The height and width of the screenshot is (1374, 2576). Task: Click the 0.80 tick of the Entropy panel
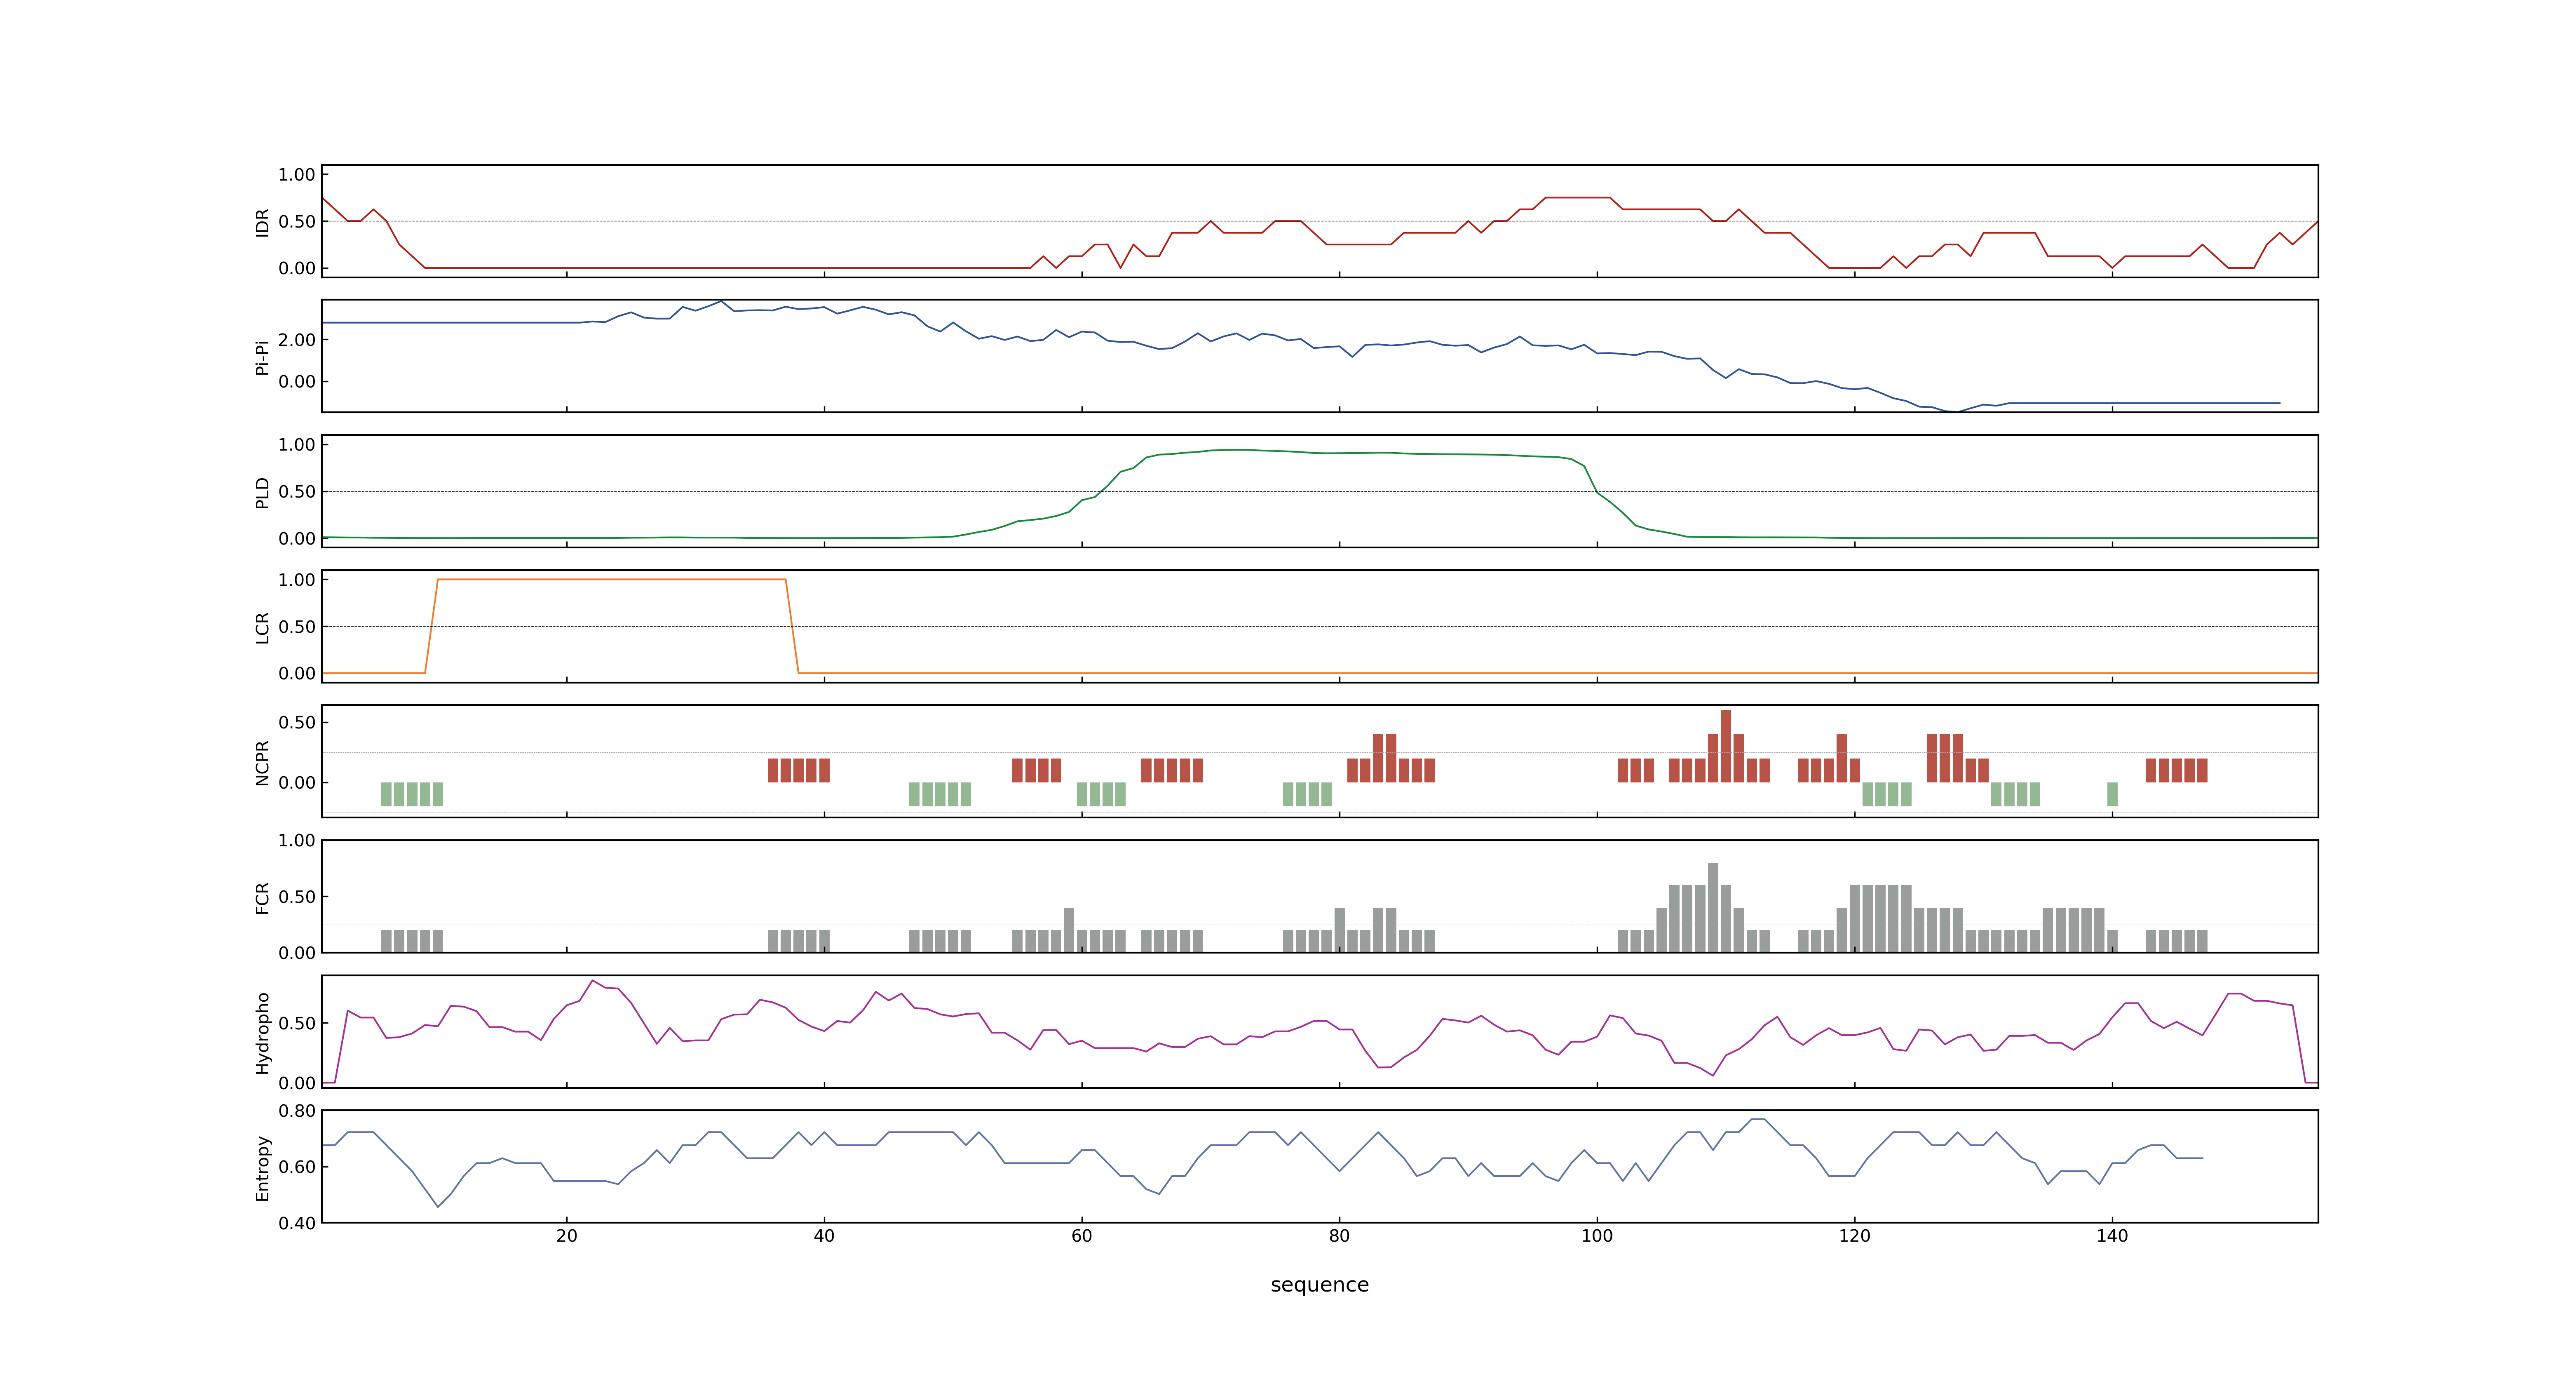[x=297, y=1111]
